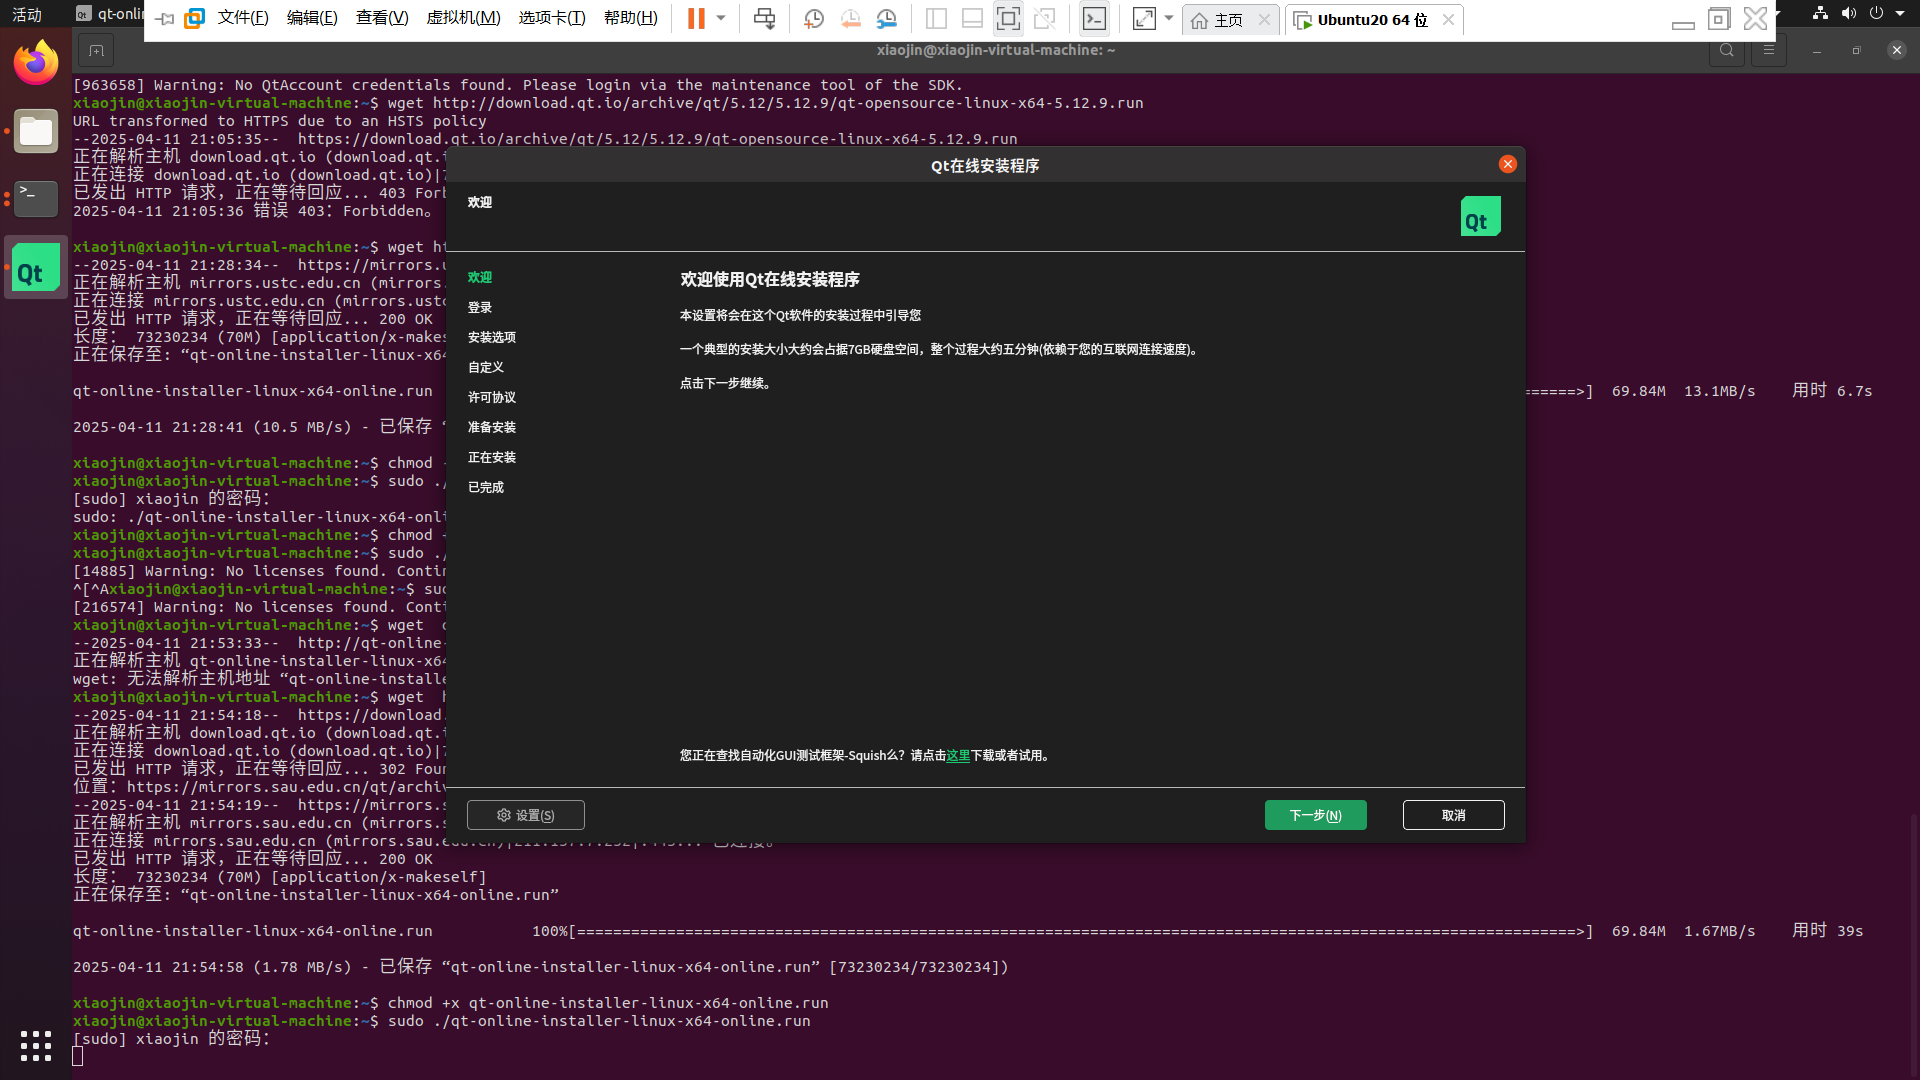Enter VM full screen mode
Screen dimensions: 1920x1080
click(1007, 19)
